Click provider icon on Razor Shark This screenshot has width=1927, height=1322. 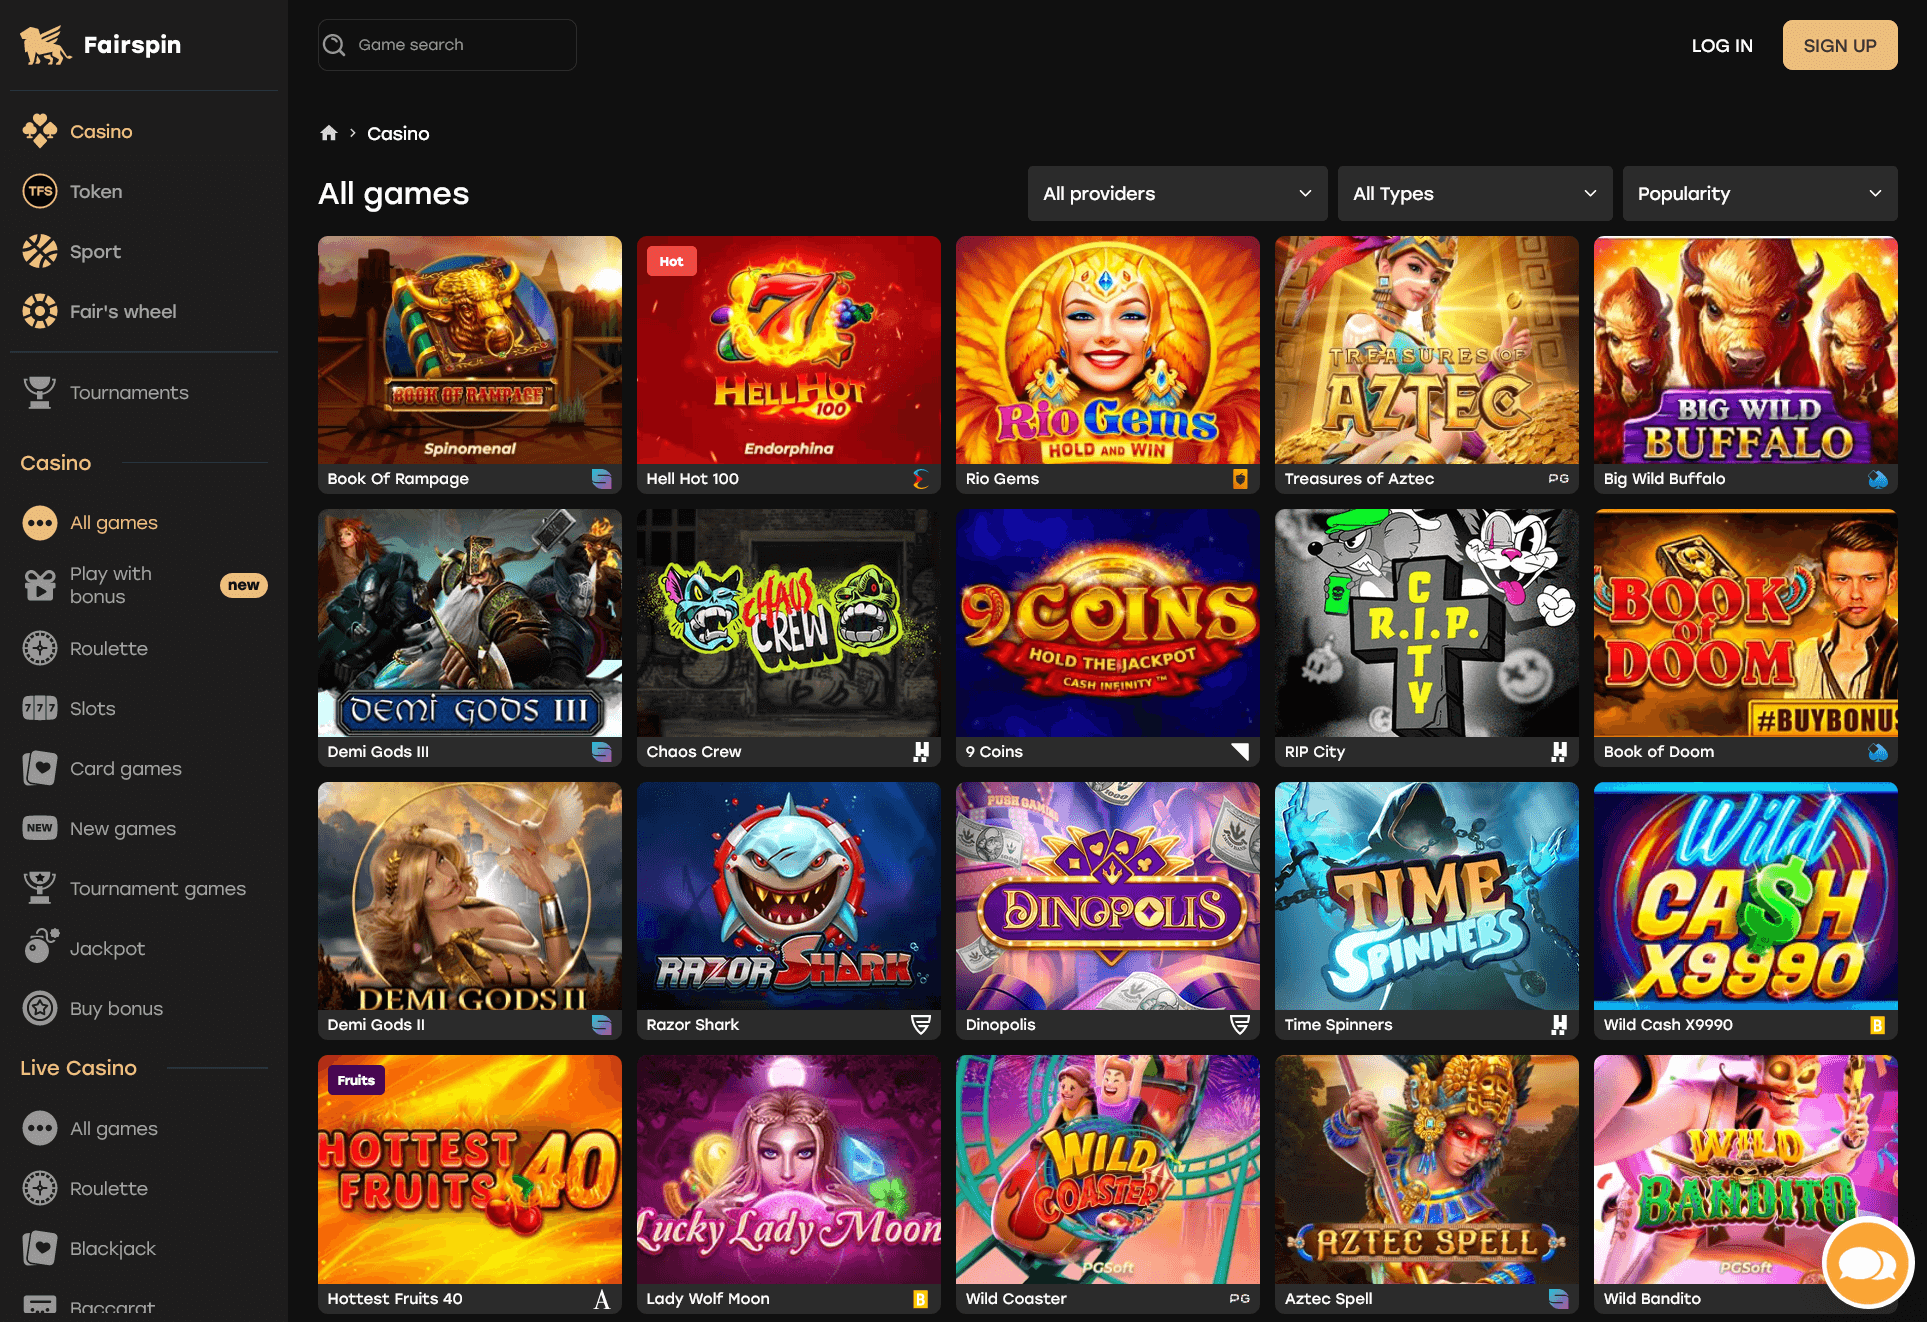coord(920,1024)
